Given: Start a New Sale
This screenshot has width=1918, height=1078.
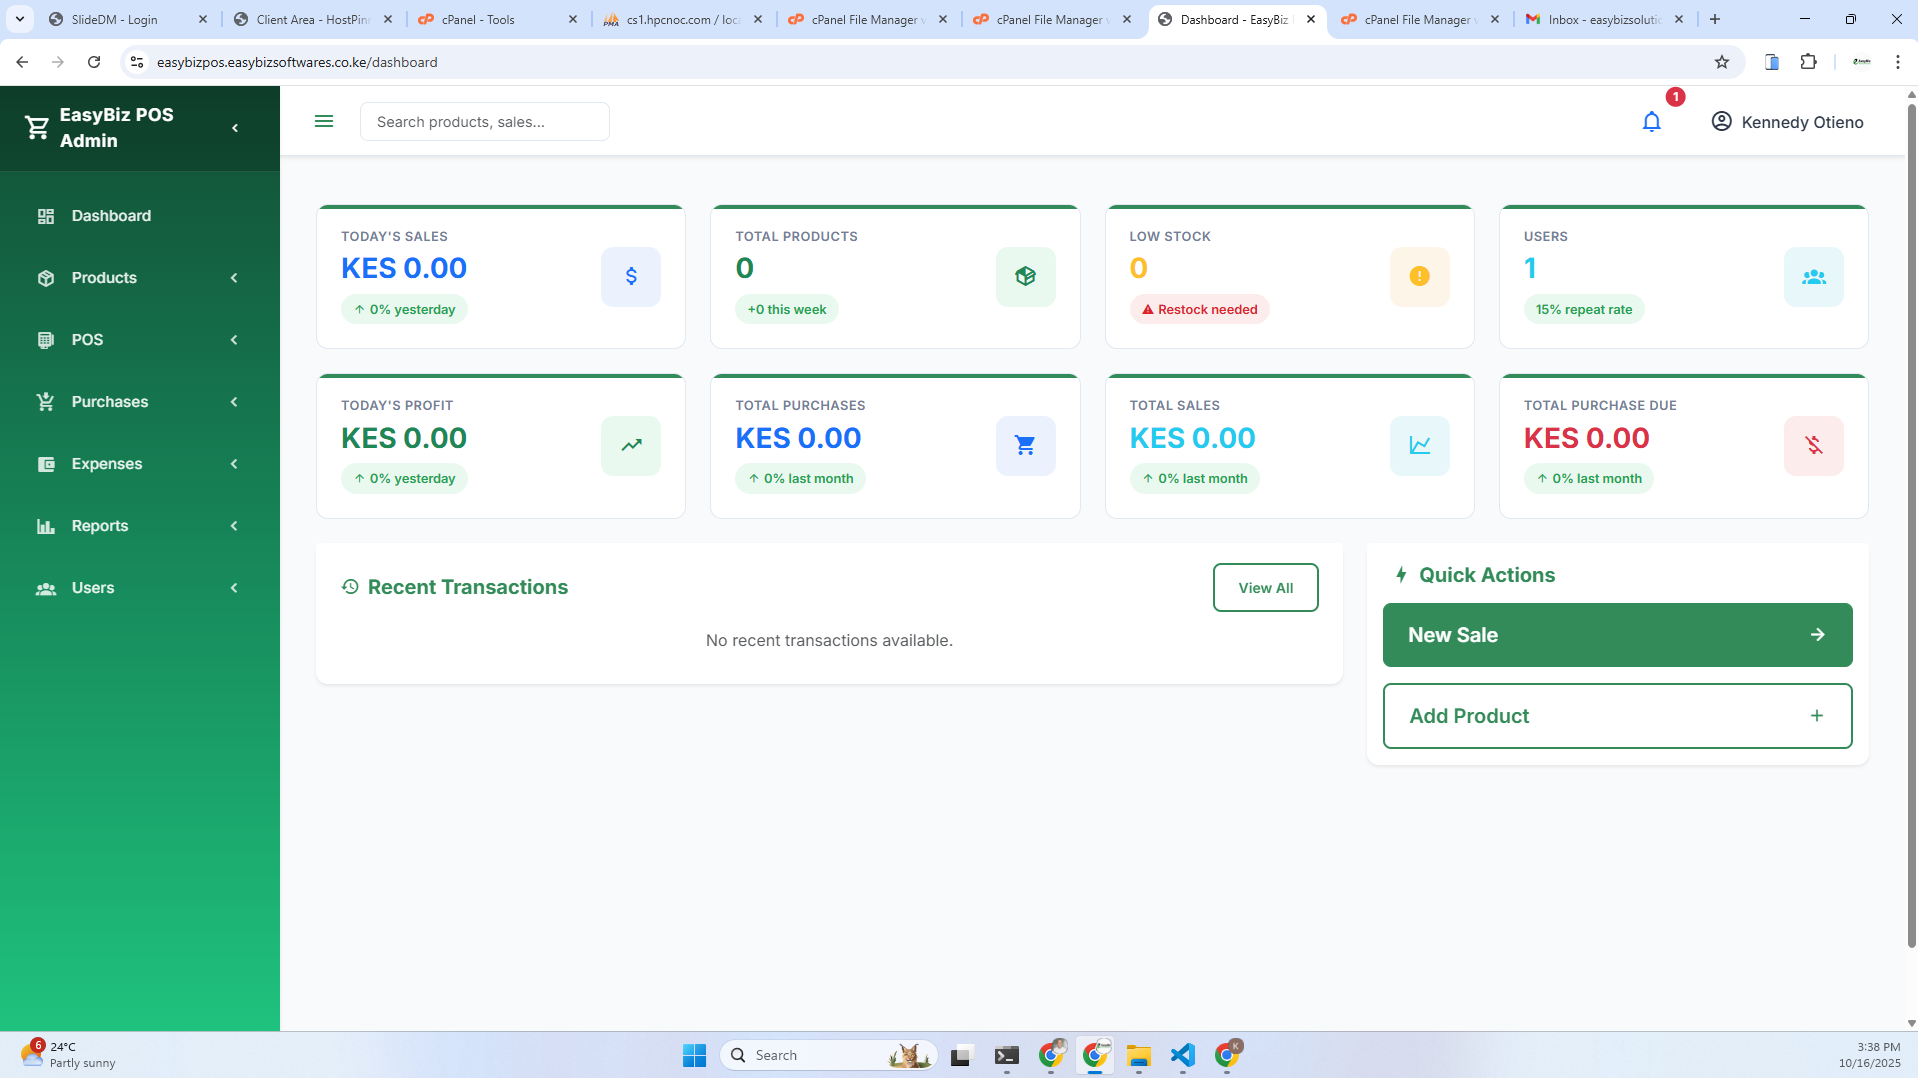Looking at the screenshot, I should [x=1616, y=634].
